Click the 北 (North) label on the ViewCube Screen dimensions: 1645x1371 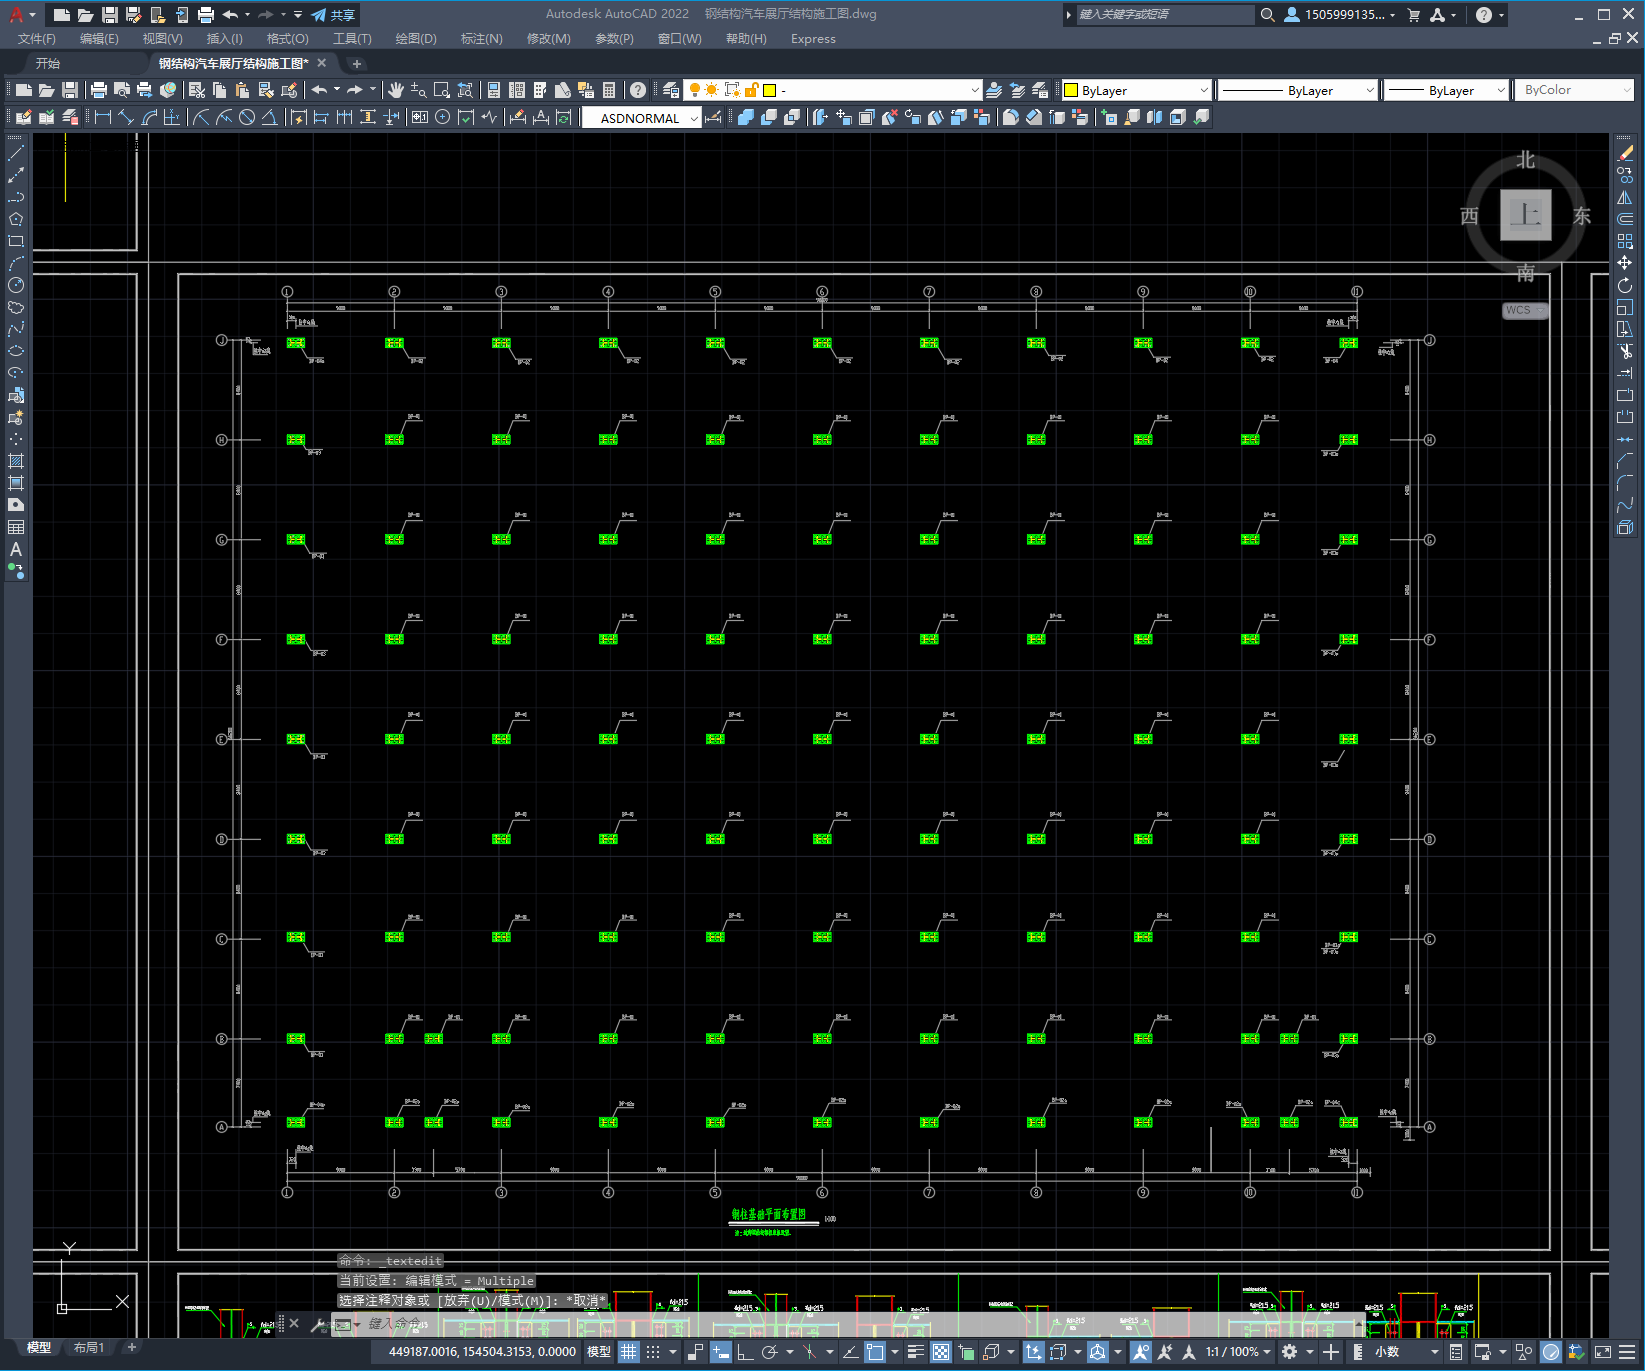(x=1525, y=160)
